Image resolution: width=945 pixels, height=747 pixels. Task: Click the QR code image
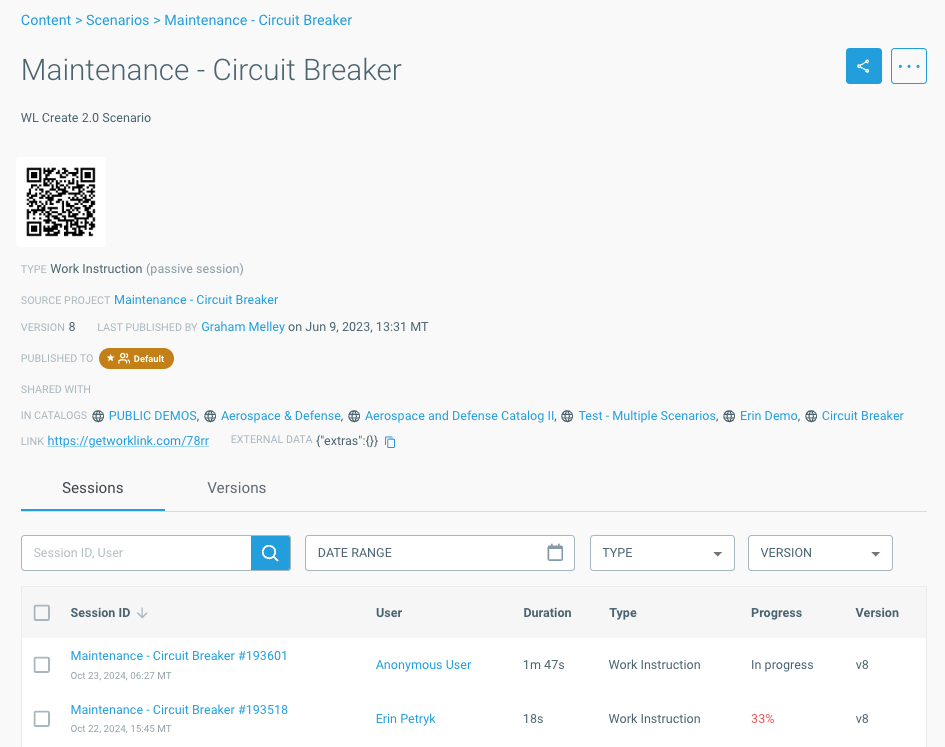(x=61, y=202)
